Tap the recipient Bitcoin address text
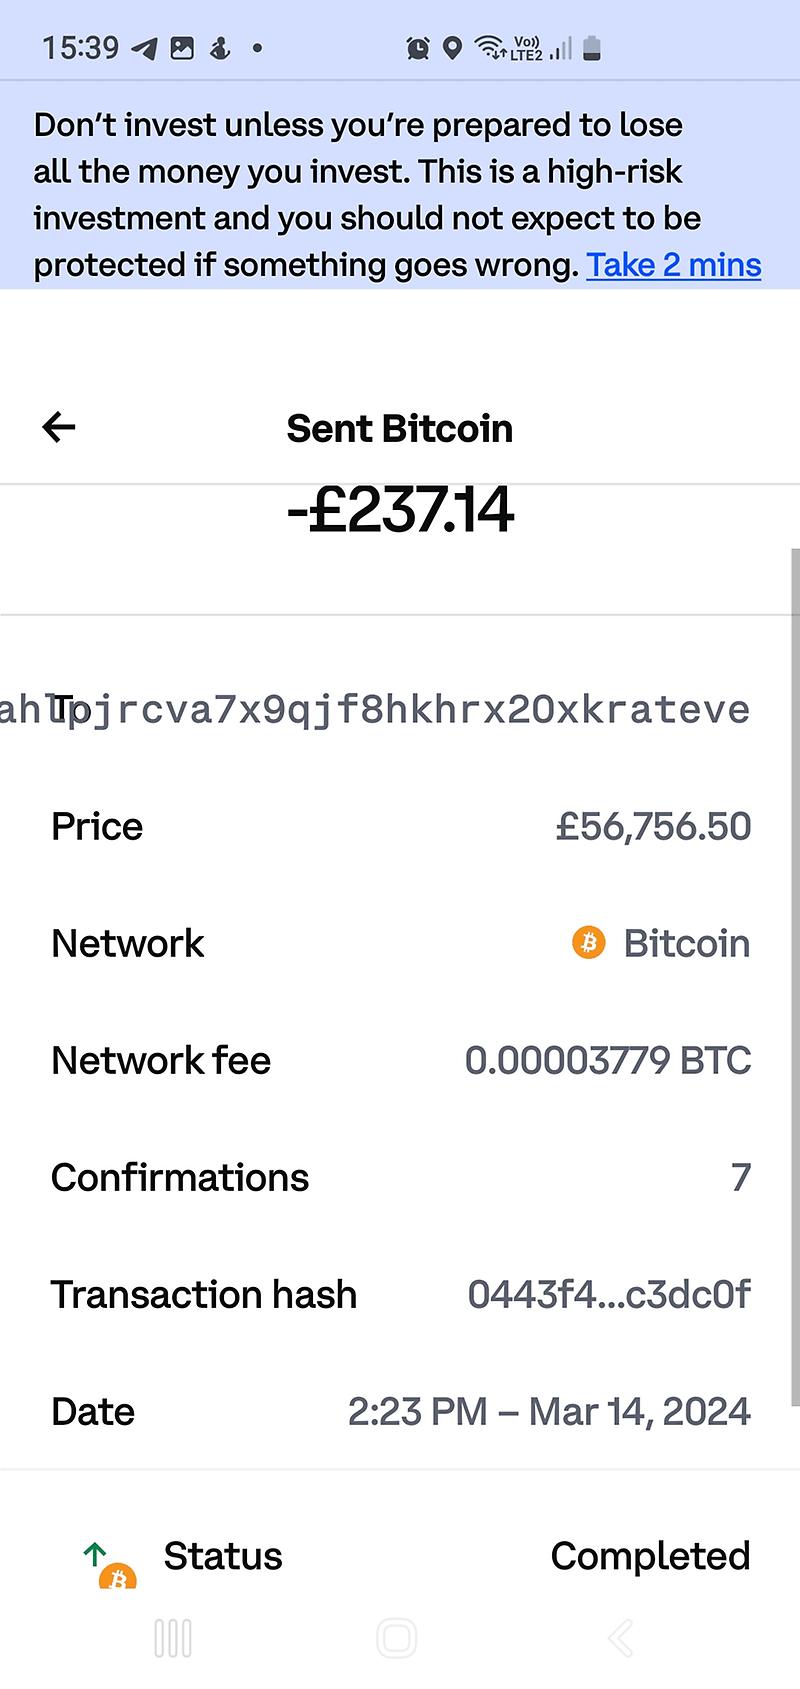 pos(400,710)
